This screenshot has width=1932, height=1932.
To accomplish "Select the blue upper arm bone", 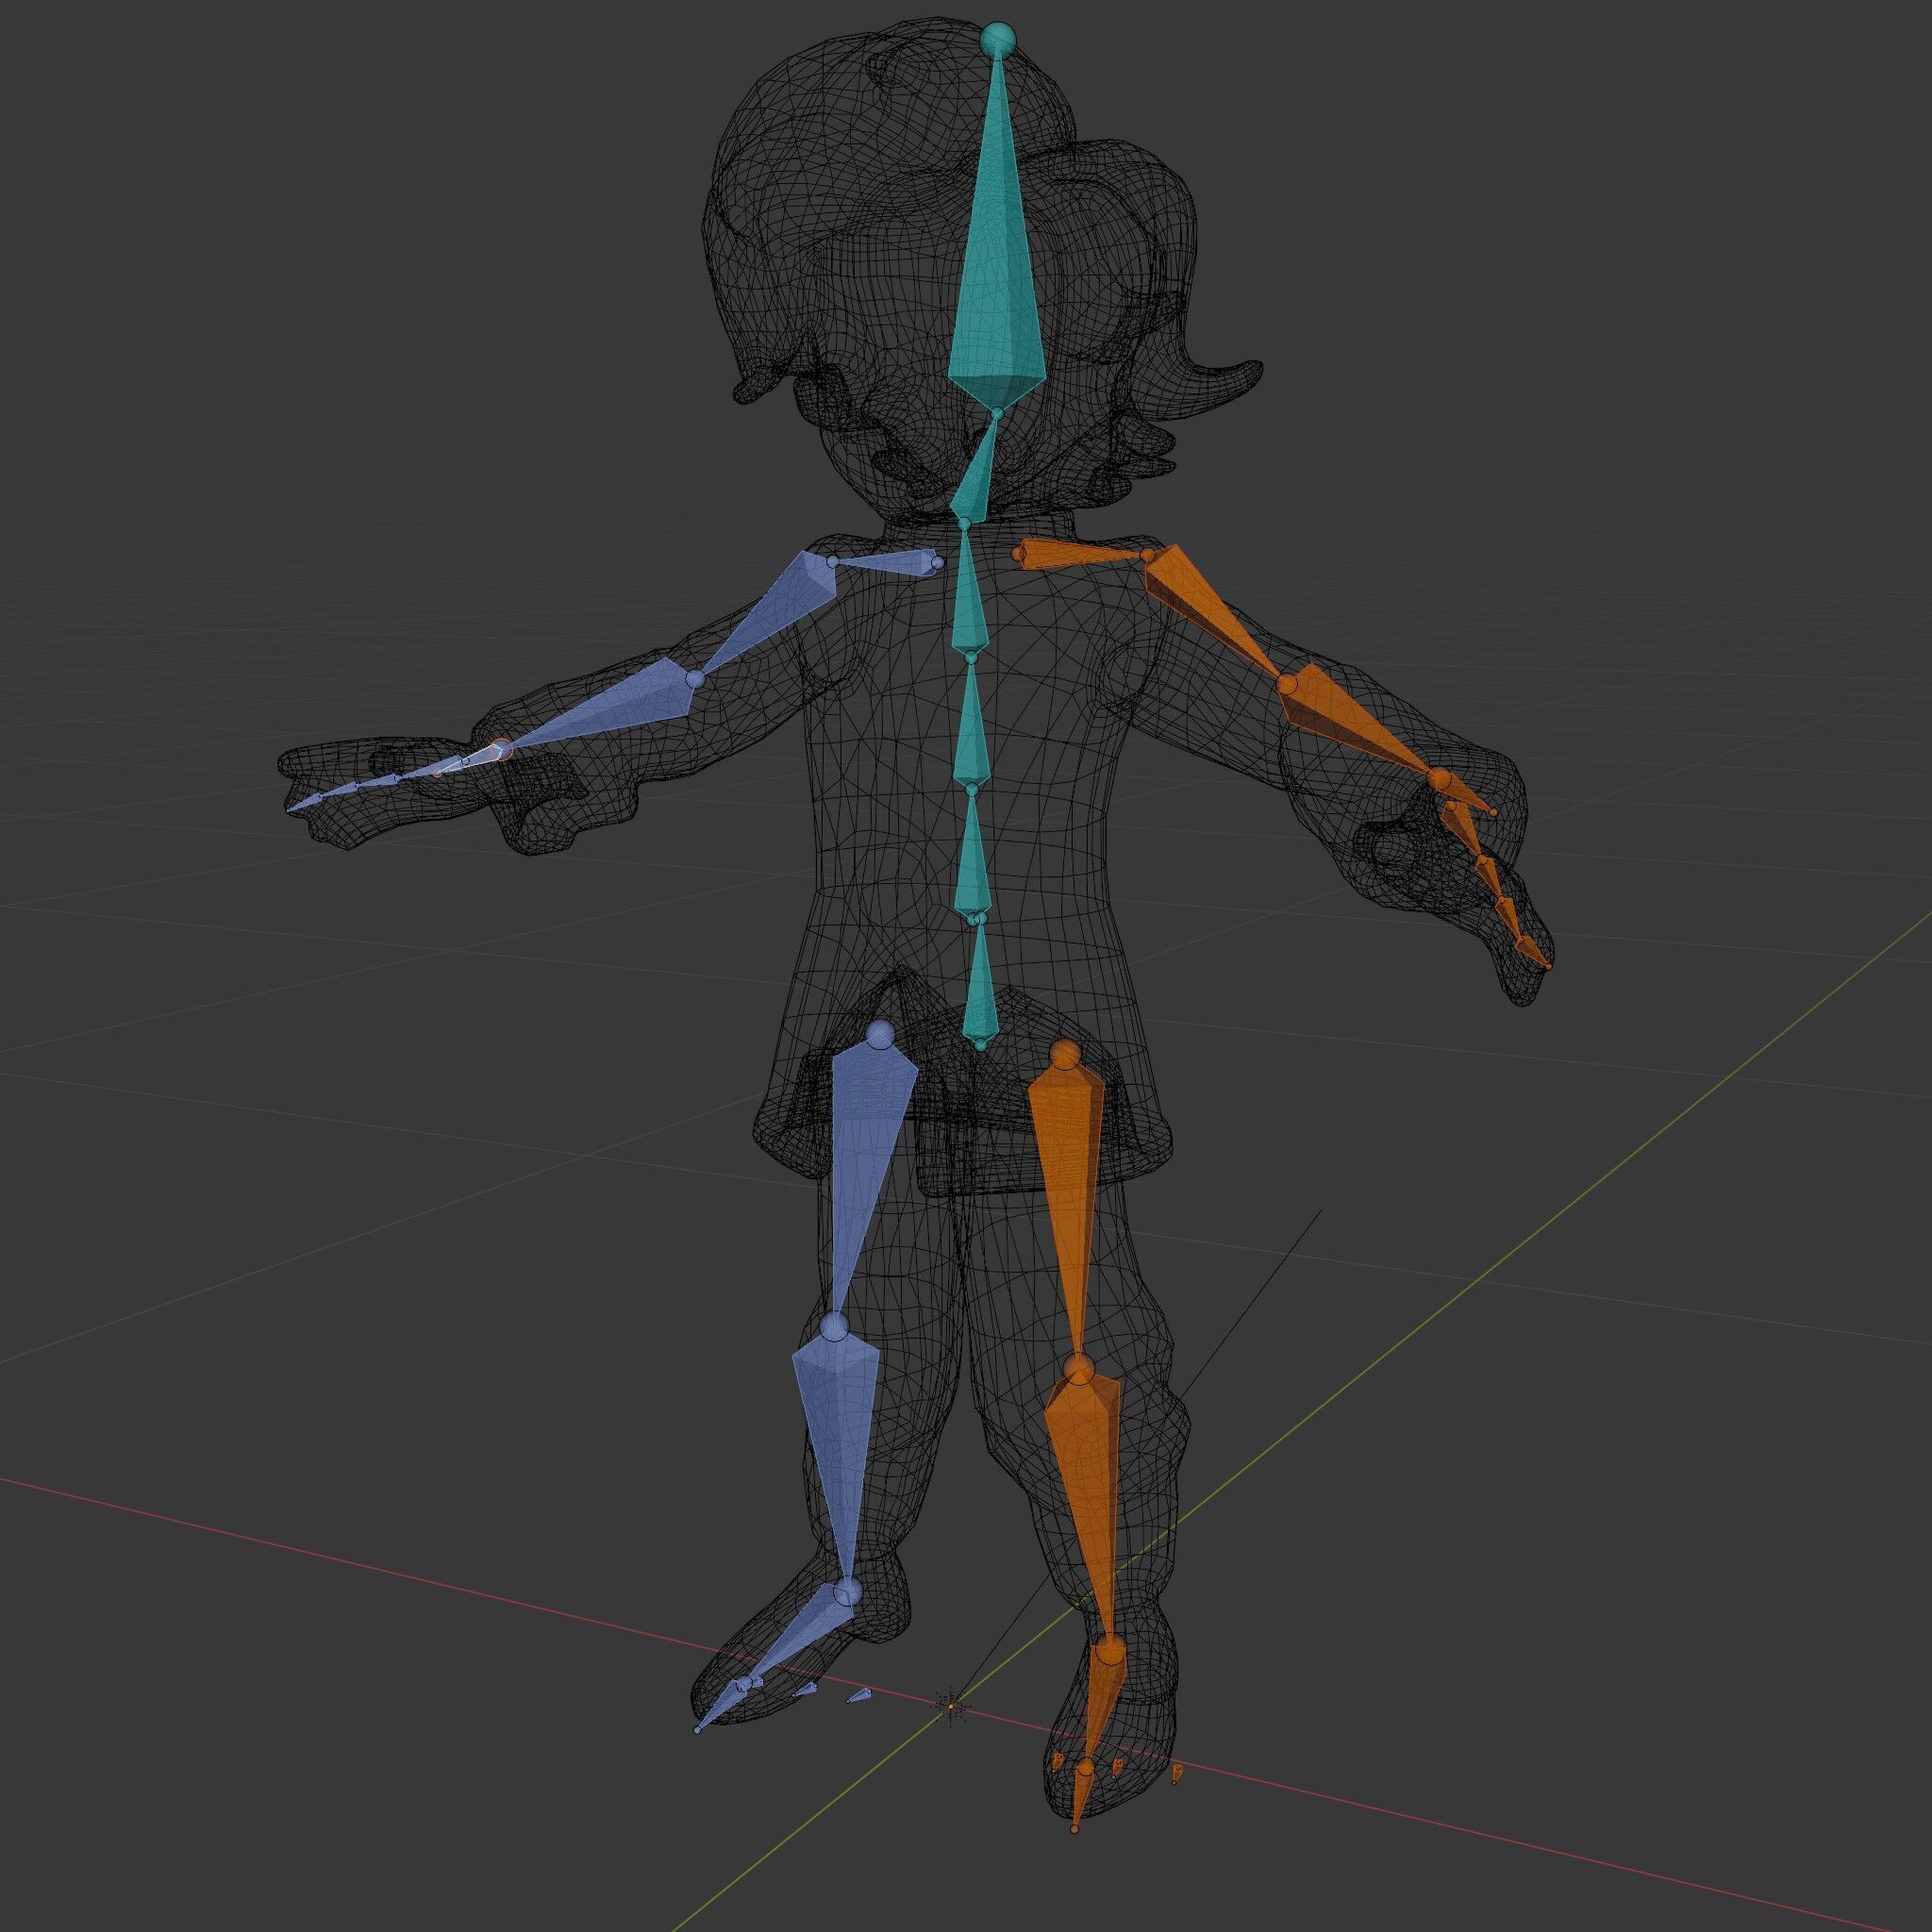I will [x=770, y=615].
